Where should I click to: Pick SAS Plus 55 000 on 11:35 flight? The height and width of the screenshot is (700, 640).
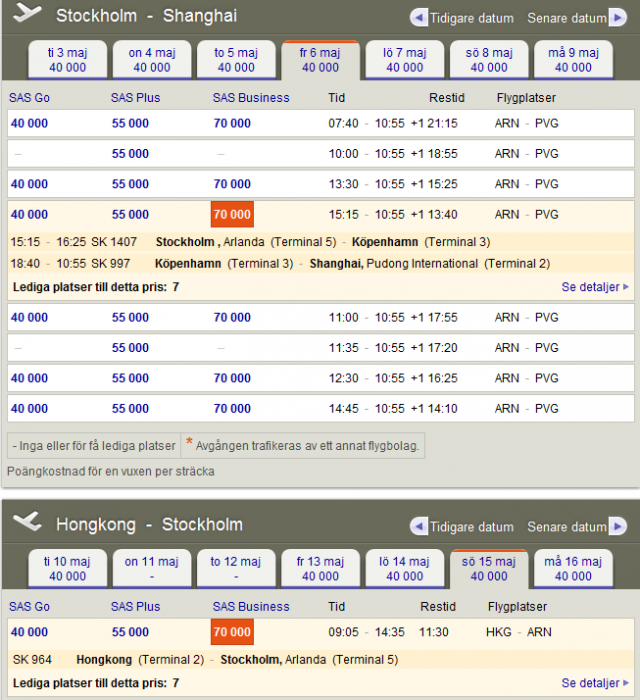(130, 348)
